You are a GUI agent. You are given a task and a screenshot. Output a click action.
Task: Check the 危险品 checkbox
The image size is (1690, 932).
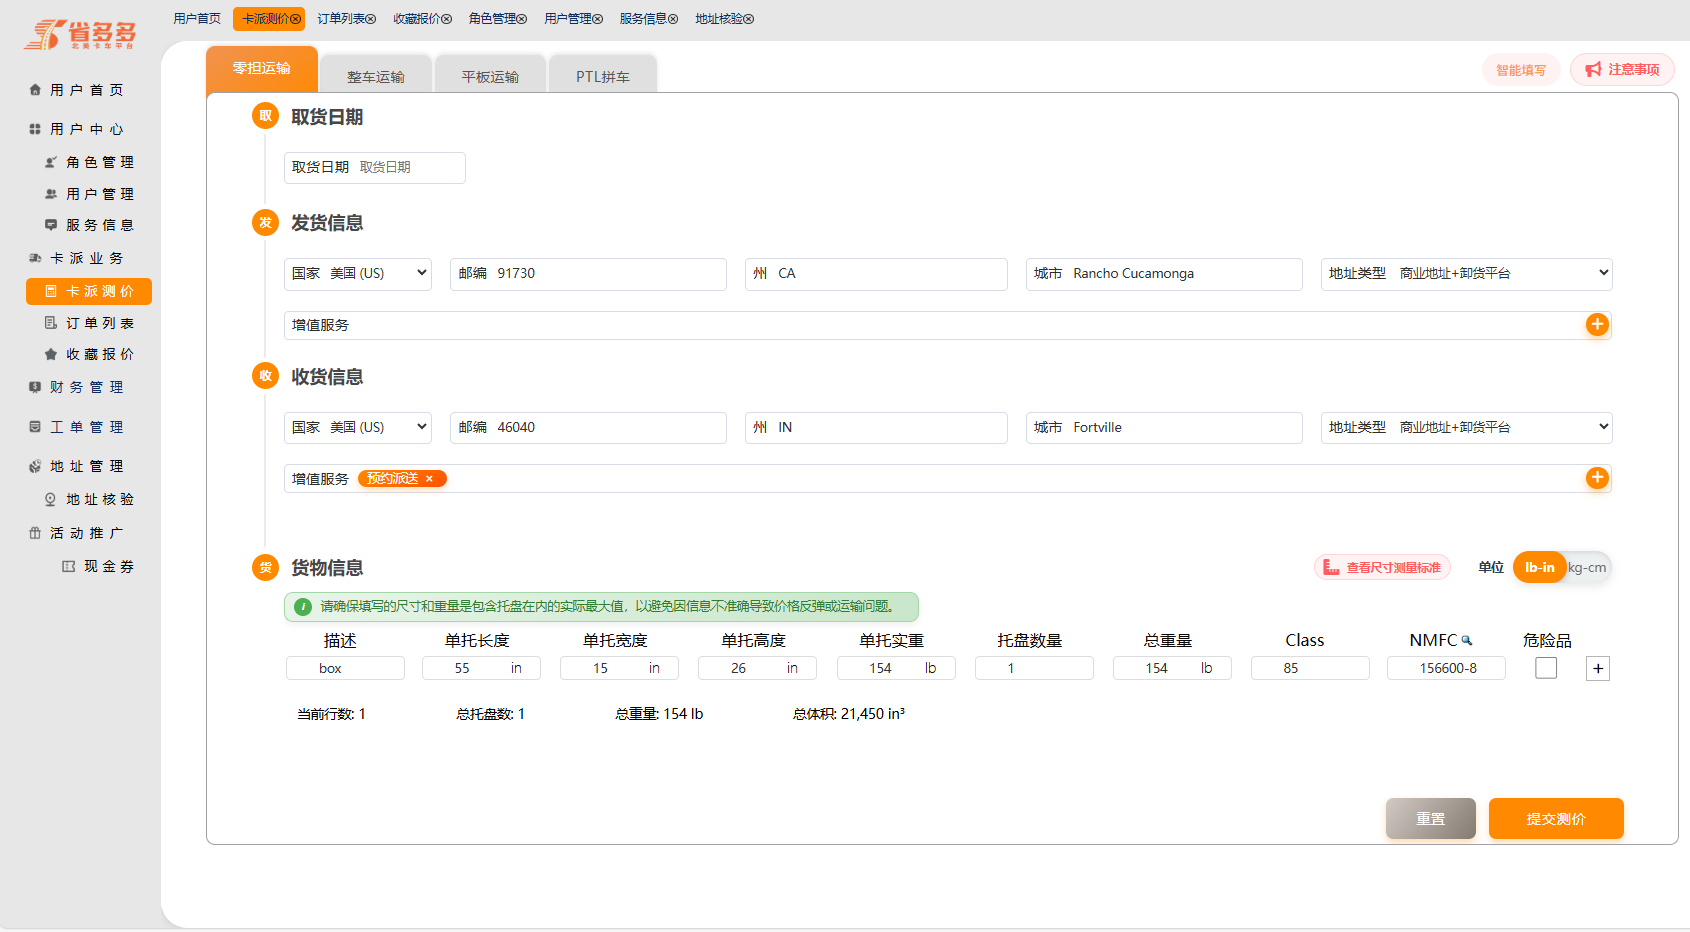click(1546, 668)
